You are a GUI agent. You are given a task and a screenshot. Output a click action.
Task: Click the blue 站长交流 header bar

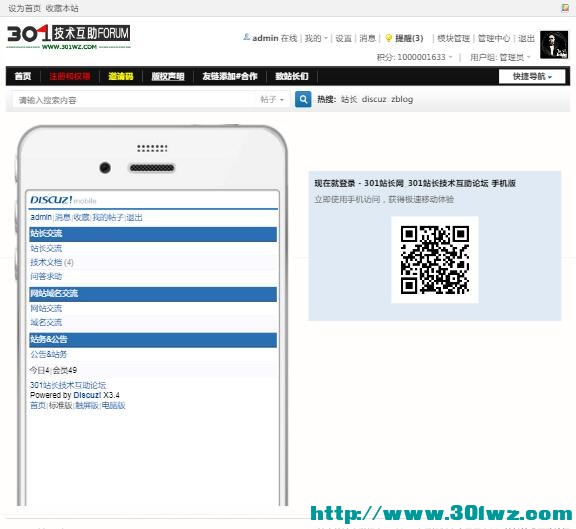coord(153,234)
